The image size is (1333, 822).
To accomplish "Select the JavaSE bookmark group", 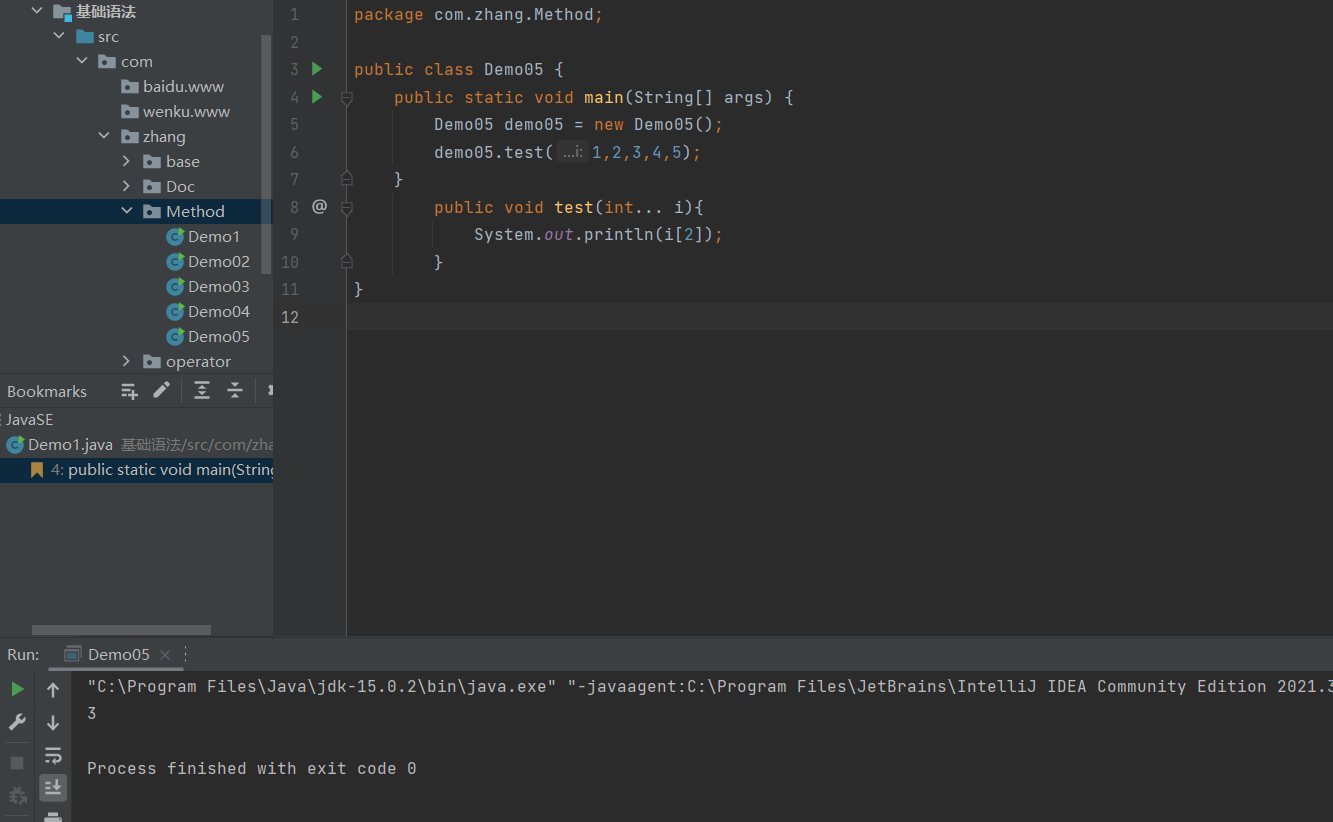I will (x=30, y=419).
